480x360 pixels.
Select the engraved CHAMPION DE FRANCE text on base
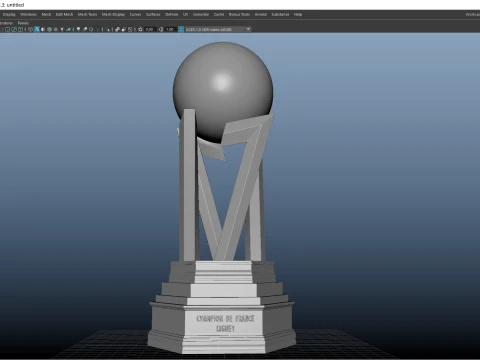(225, 319)
